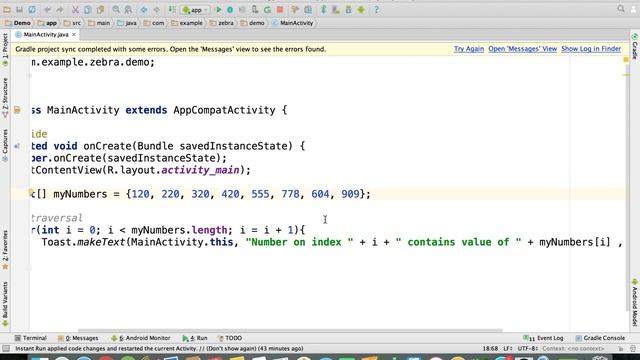Open the 4: Run tool tab

coord(195,338)
